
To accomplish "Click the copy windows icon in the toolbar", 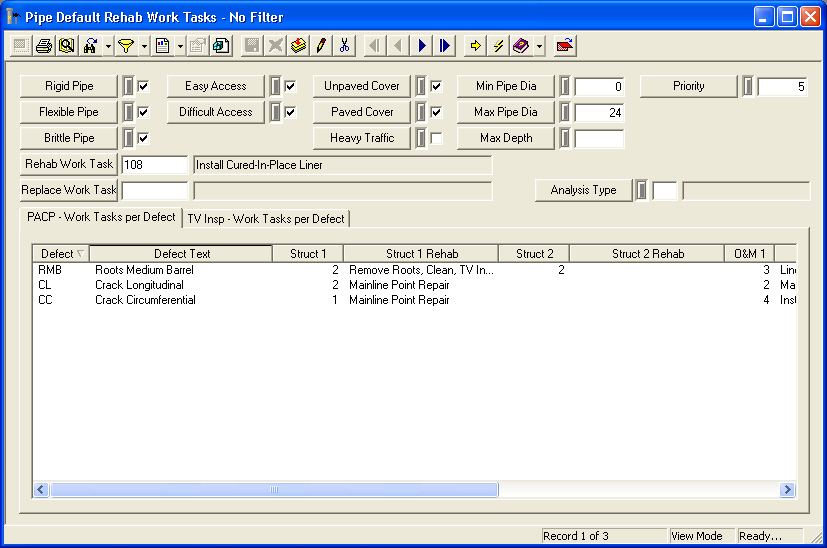I will [221, 46].
